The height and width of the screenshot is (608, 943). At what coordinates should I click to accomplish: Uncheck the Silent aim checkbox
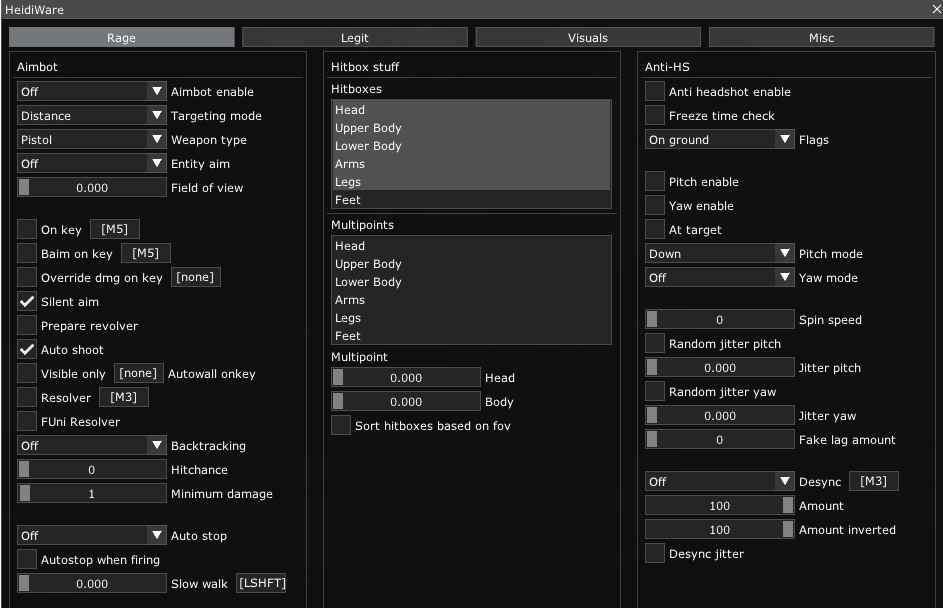click(x=26, y=301)
